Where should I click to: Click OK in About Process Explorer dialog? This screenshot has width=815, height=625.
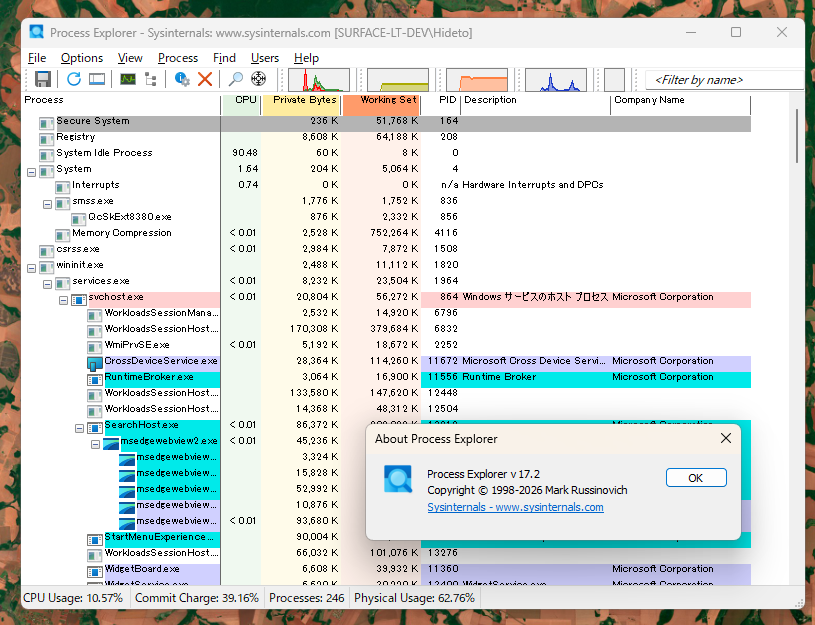696,478
